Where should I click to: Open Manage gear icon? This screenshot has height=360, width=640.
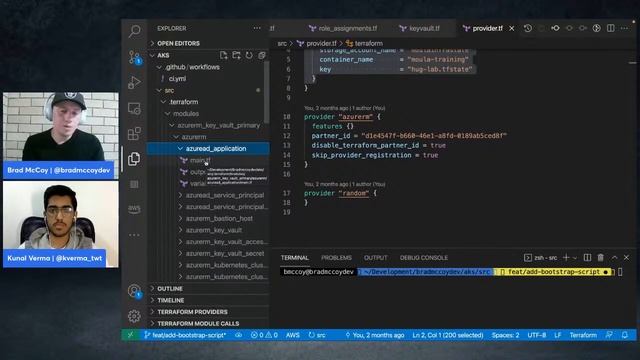point(134,316)
